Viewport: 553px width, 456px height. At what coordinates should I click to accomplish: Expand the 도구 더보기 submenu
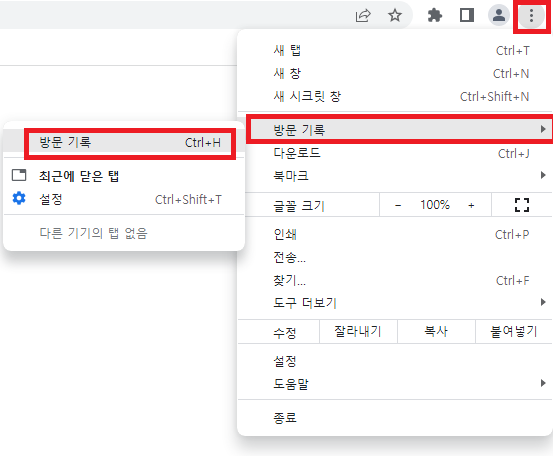pyautogui.click(x=395, y=303)
